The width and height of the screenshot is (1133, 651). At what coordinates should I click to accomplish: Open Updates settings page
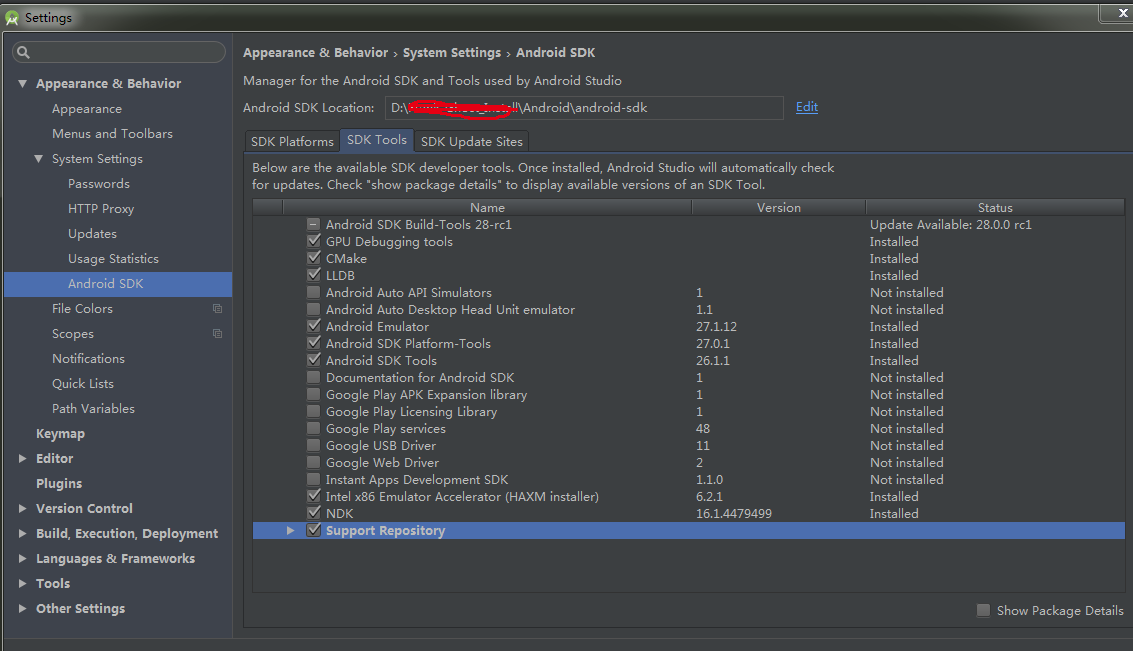tap(92, 233)
